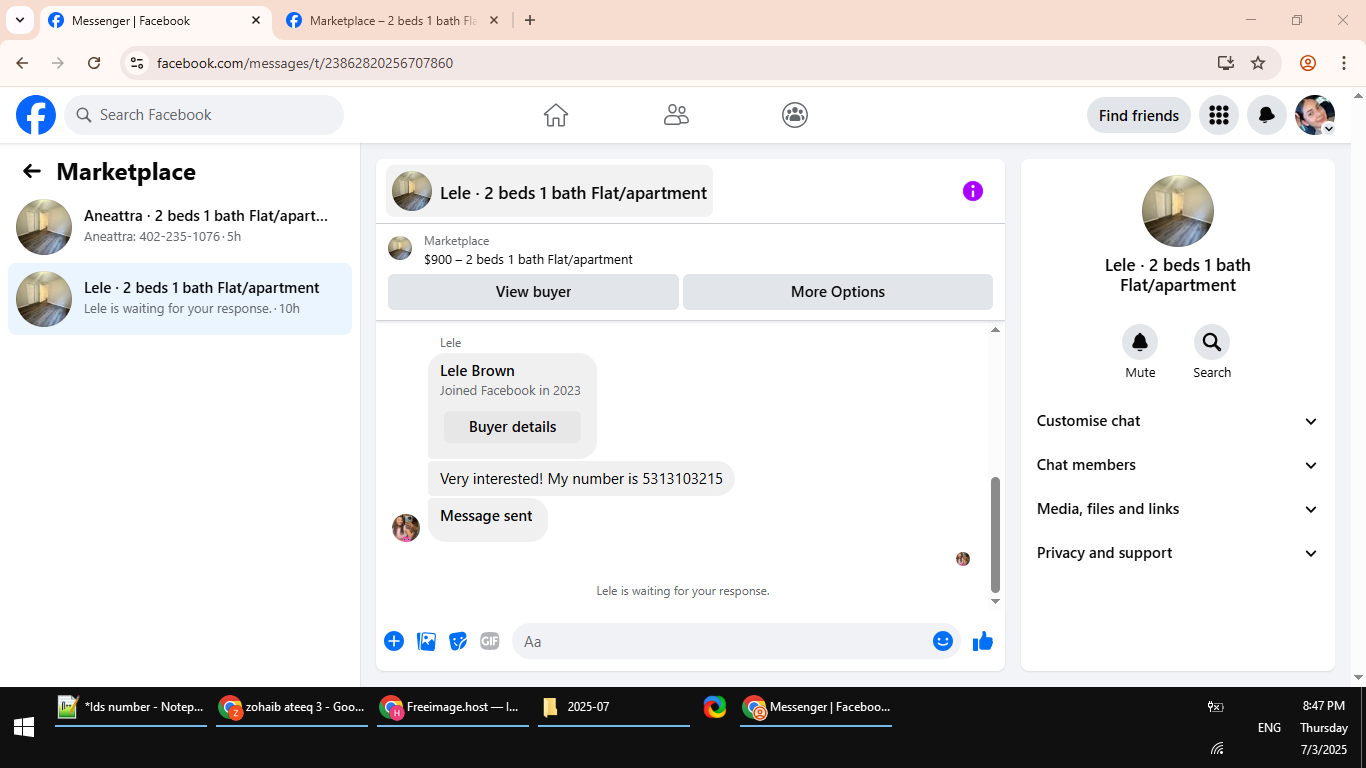This screenshot has height=768, width=1366.
Task: Open Chrome profile icon in toolbar
Action: pos(1308,63)
